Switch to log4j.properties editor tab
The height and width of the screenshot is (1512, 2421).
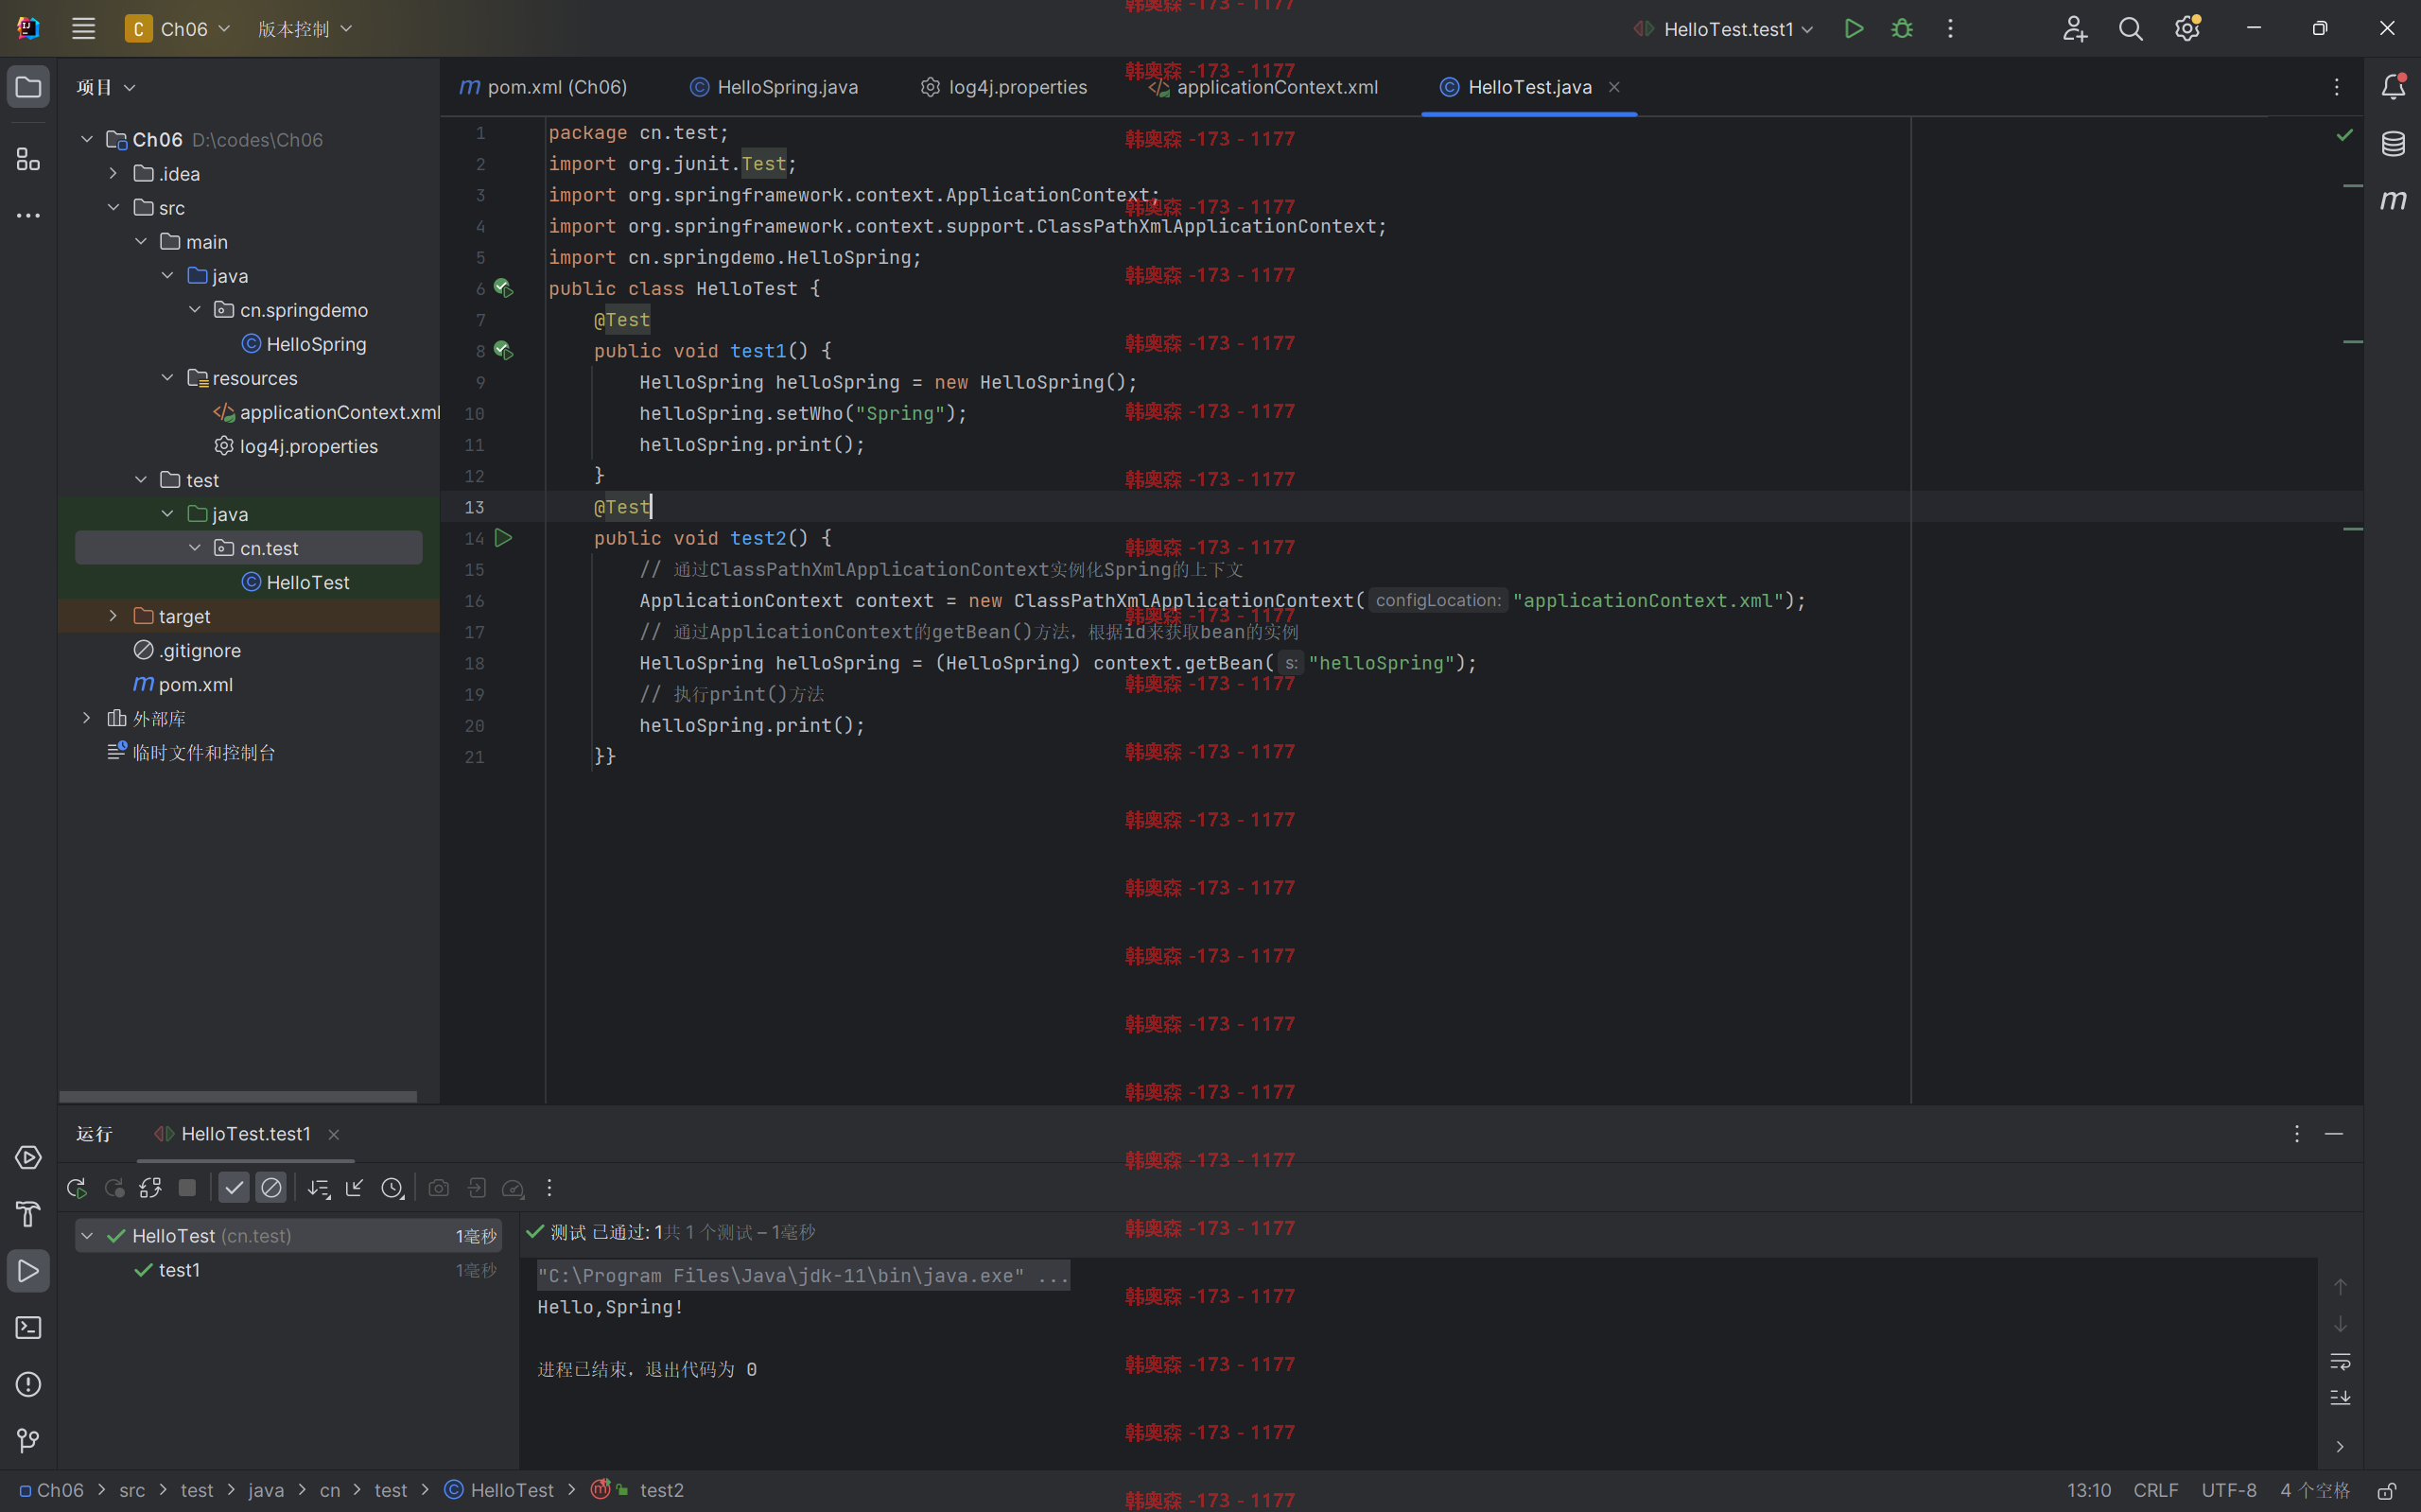(1004, 87)
